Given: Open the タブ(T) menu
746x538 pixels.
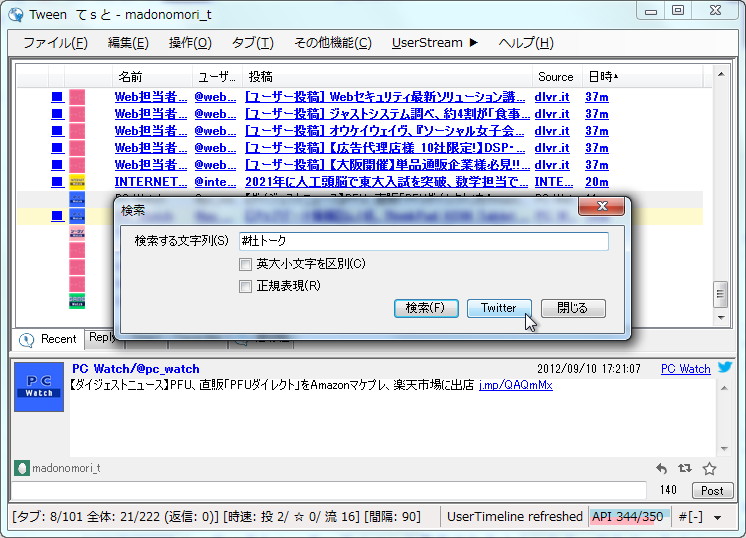Looking at the screenshot, I should (x=252, y=43).
